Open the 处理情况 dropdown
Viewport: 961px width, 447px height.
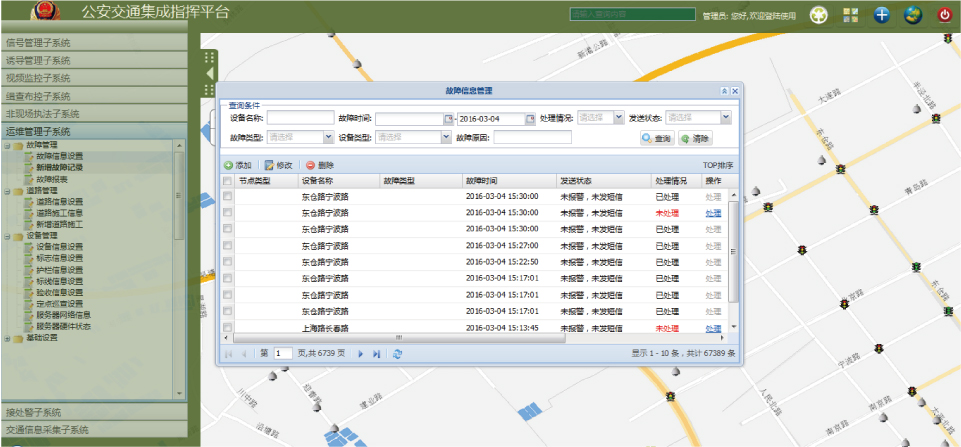tap(619, 118)
